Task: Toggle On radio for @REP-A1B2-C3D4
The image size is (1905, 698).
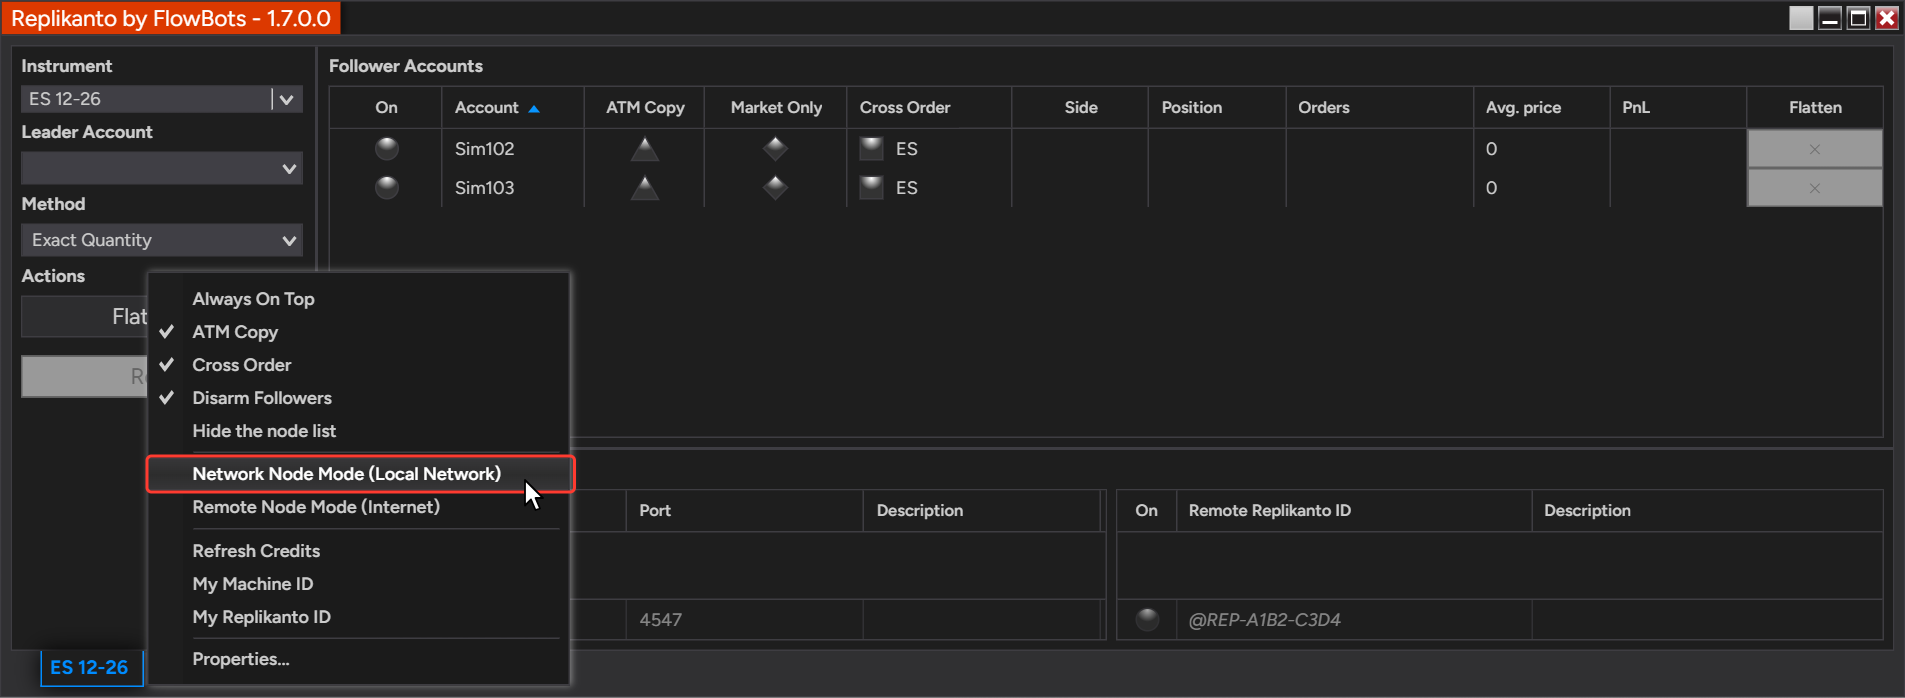Action: (1147, 620)
